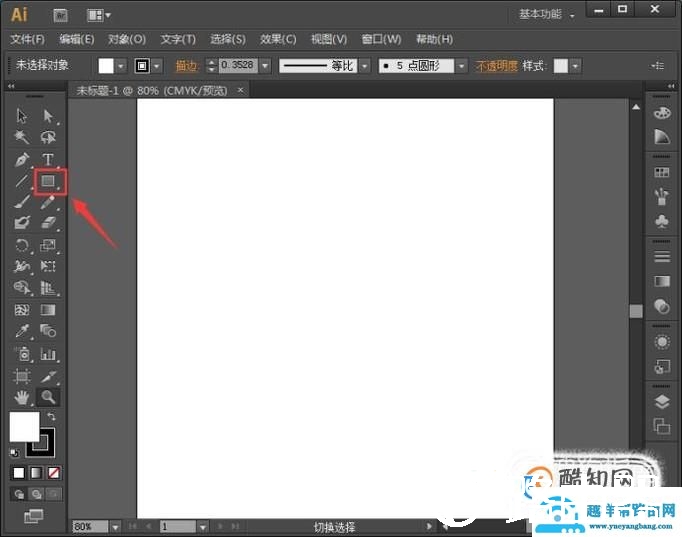This screenshot has height=537, width=682.
Task: Open stroke color dropdown in control bar
Action: click(x=157, y=66)
